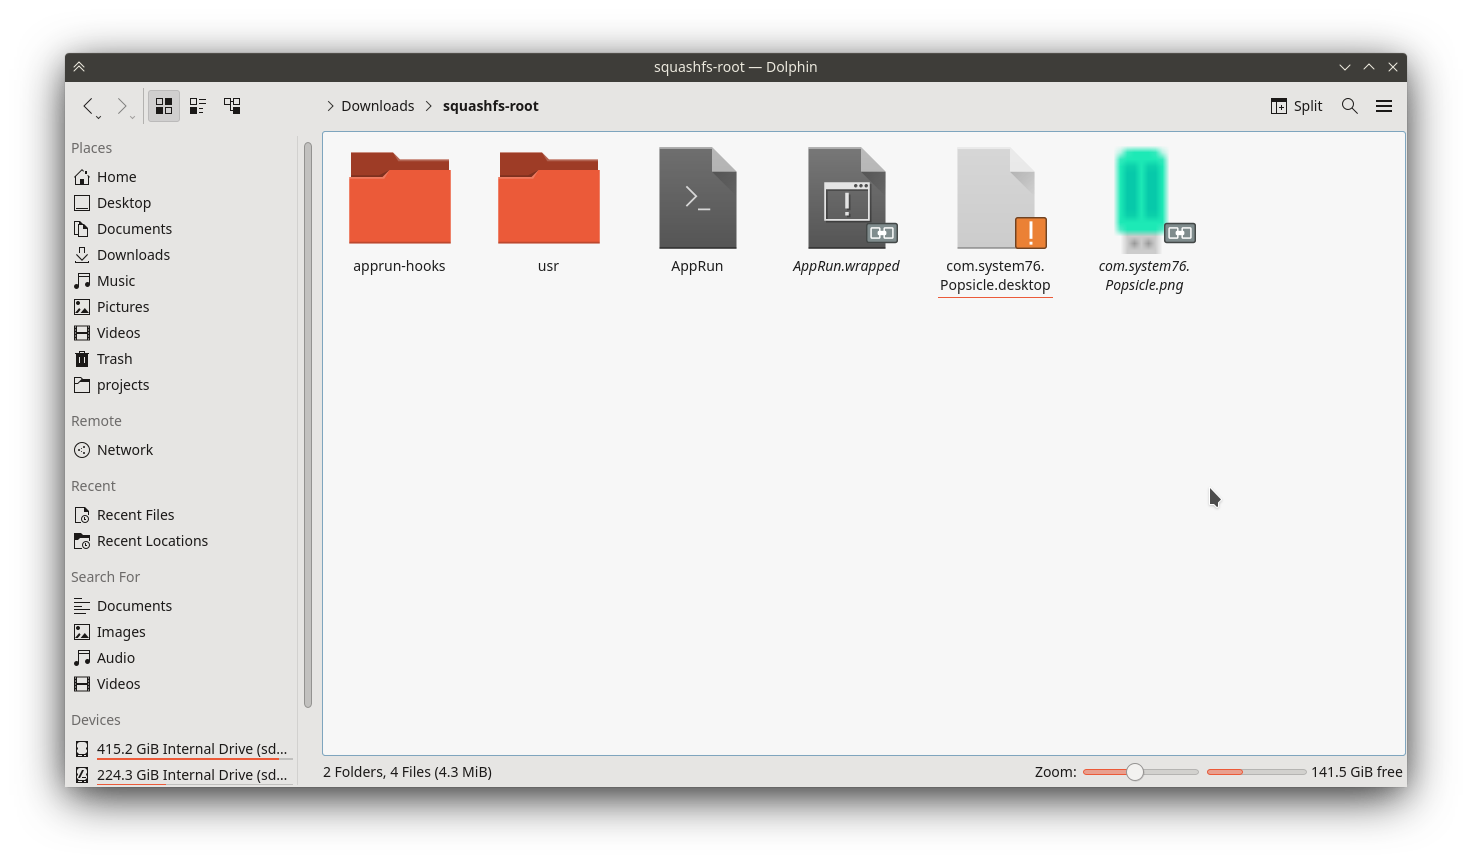
Task: Switch to Details tree view mode
Action: coord(232,106)
